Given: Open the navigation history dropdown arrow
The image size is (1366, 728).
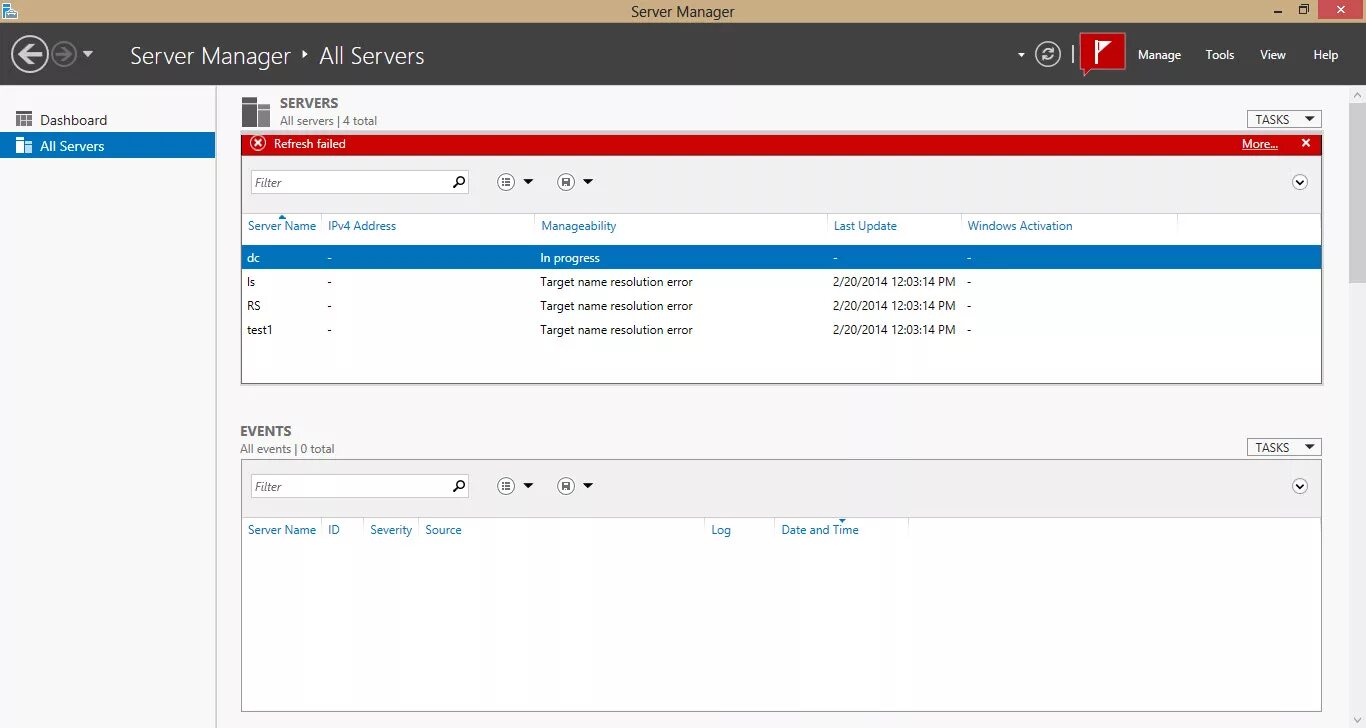Looking at the screenshot, I should point(88,54).
